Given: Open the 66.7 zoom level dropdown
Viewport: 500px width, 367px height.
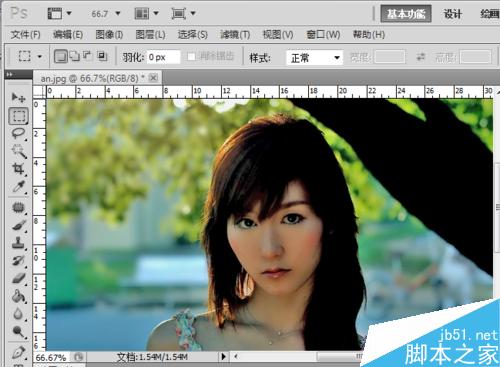Looking at the screenshot, I should tap(106, 14).
